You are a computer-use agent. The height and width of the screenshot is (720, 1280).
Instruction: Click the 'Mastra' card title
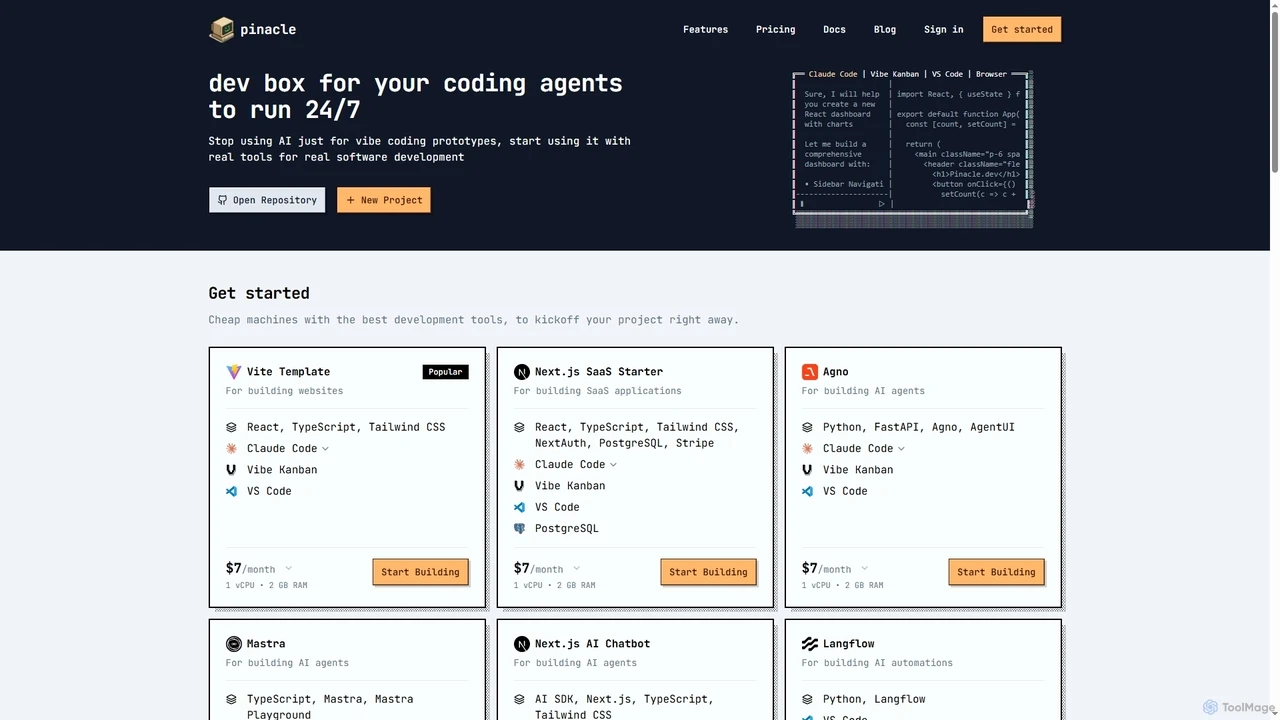click(x=266, y=644)
